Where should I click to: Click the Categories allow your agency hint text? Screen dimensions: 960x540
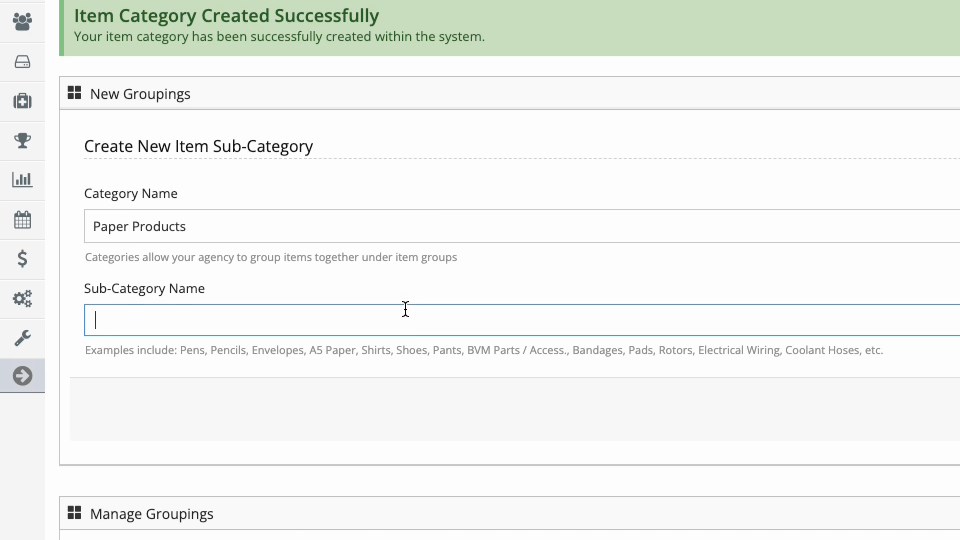point(271,257)
